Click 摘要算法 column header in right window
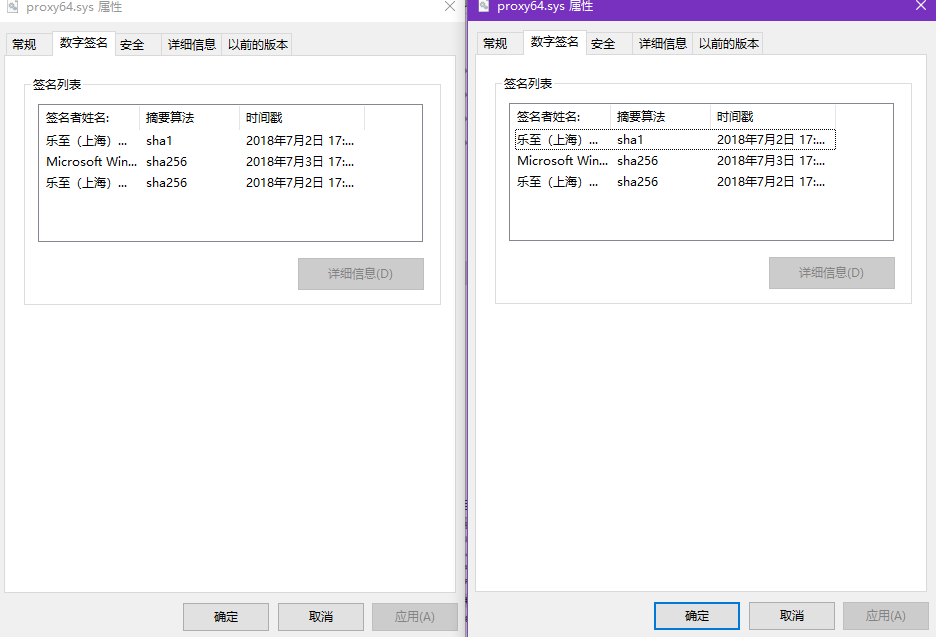The height and width of the screenshot is (637, 936). (661, 116)
